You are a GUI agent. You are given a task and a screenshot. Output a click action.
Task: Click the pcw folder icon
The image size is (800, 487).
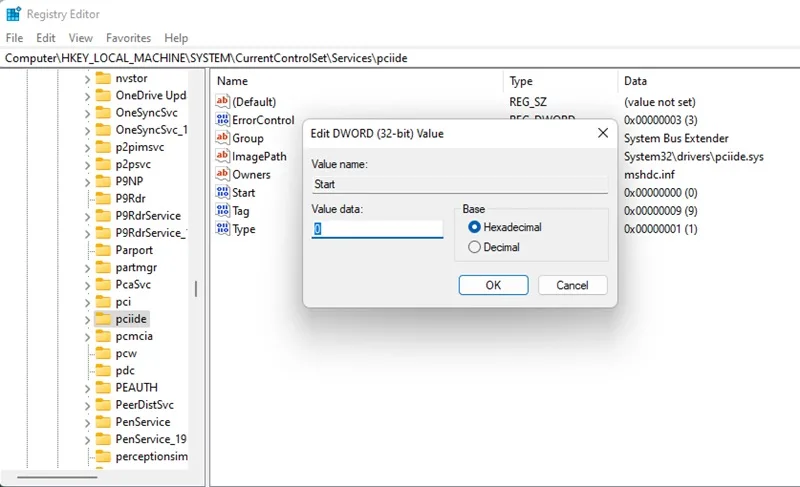coord(103,353)
